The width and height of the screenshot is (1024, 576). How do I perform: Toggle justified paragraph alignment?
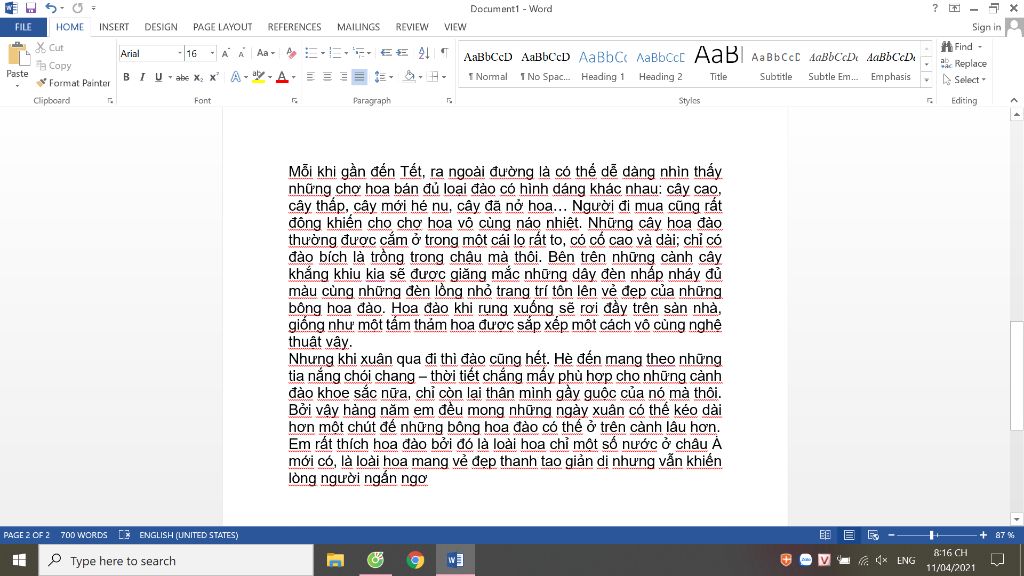[359, 77]
